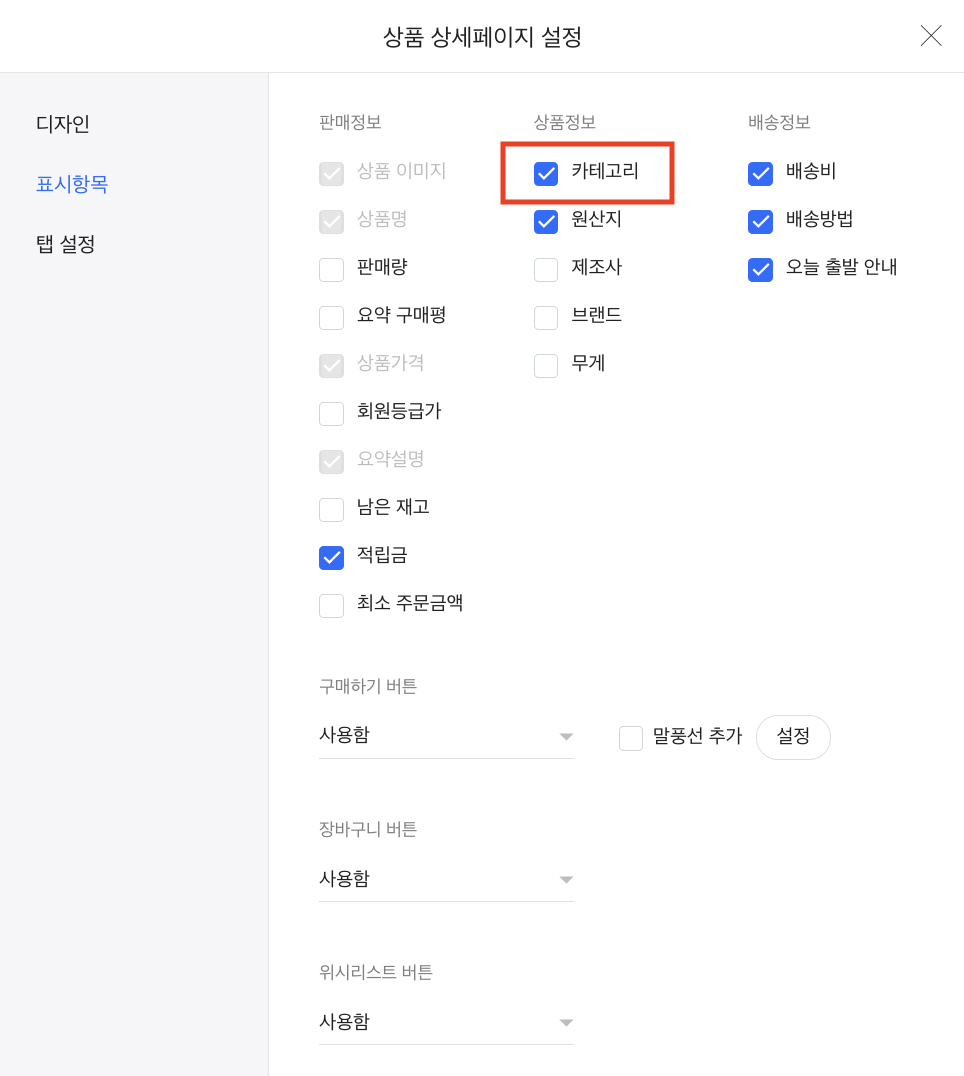The image size is (964, 1076).
Task: Uncheck the 카테고리 checkbox
Action: (x=546, y=174)
